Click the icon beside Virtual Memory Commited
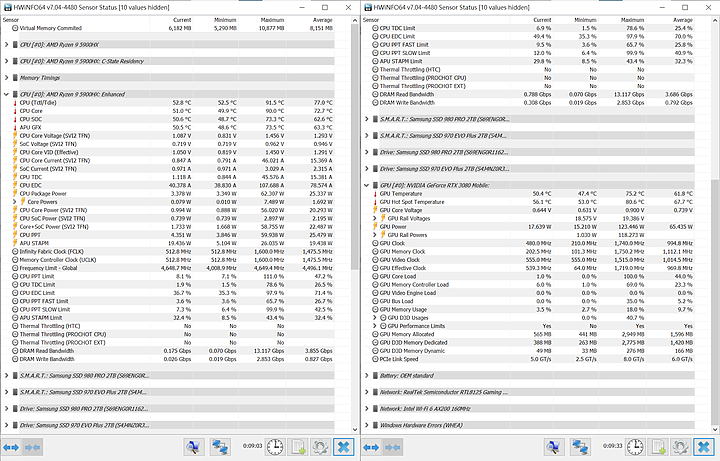 coord(15,28)
